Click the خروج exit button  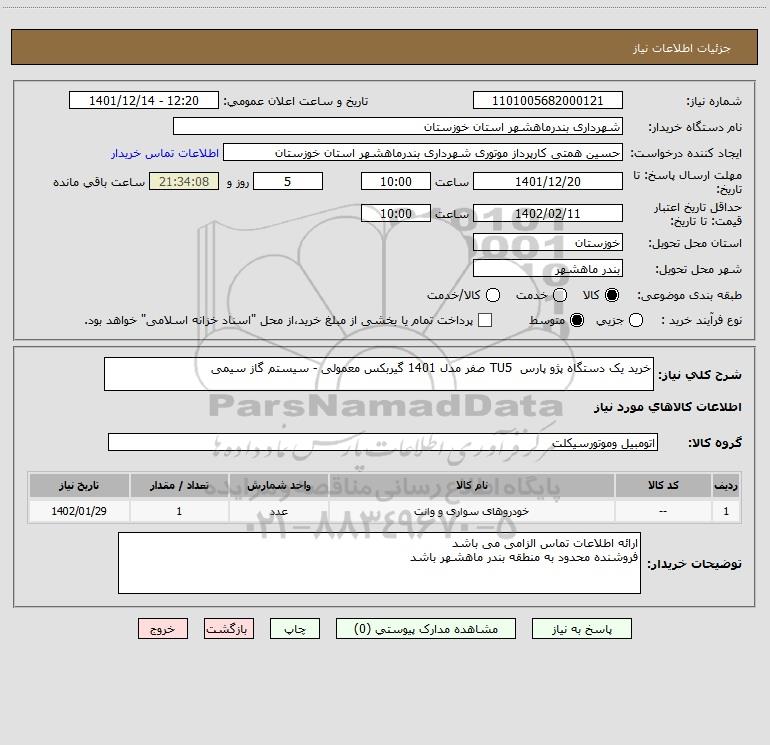tap(163, 629)
